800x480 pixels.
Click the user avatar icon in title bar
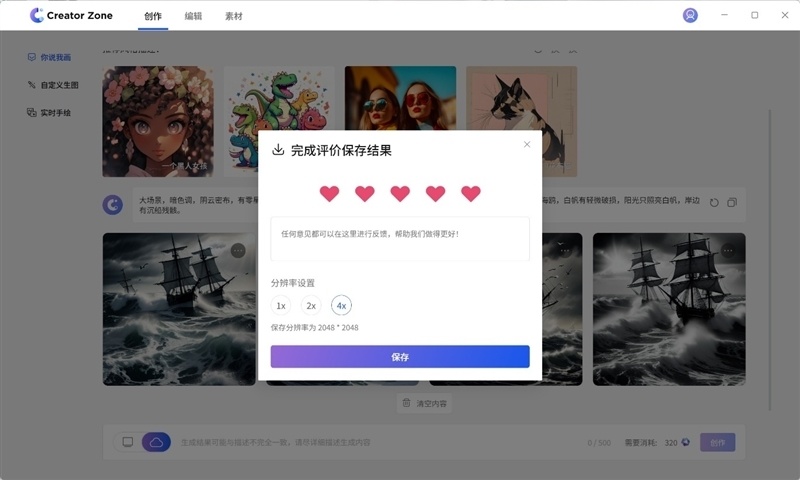coord(690,15)
